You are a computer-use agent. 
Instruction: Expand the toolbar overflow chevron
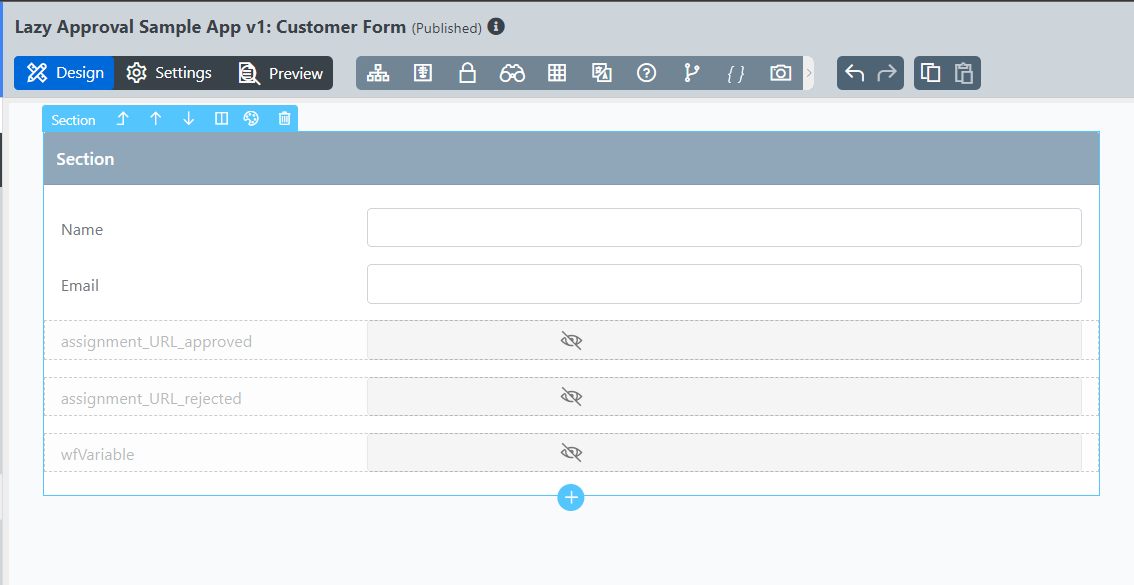coord(809,73)
